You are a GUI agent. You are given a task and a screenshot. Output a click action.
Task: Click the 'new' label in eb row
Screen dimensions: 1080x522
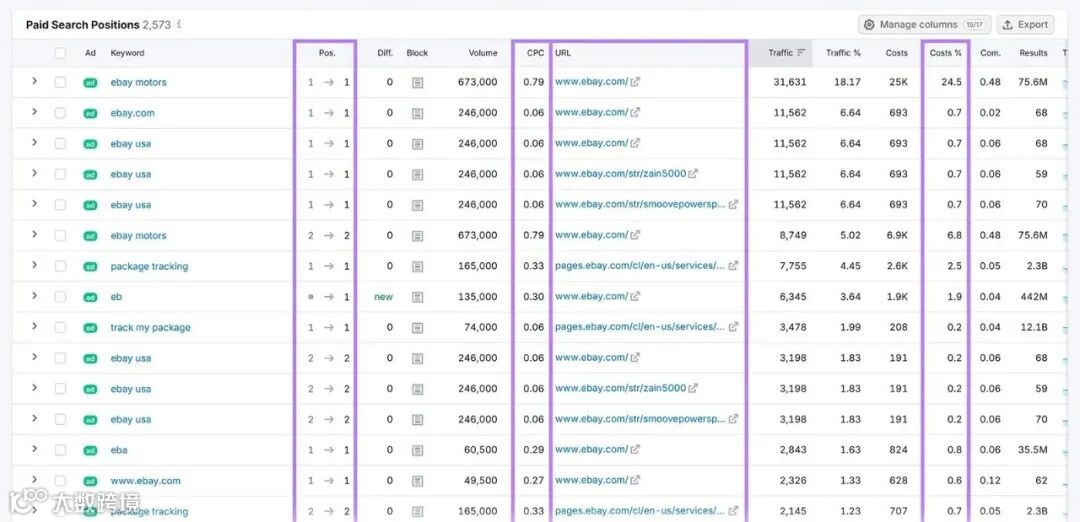pyautogui.click(x=383, y=297)
